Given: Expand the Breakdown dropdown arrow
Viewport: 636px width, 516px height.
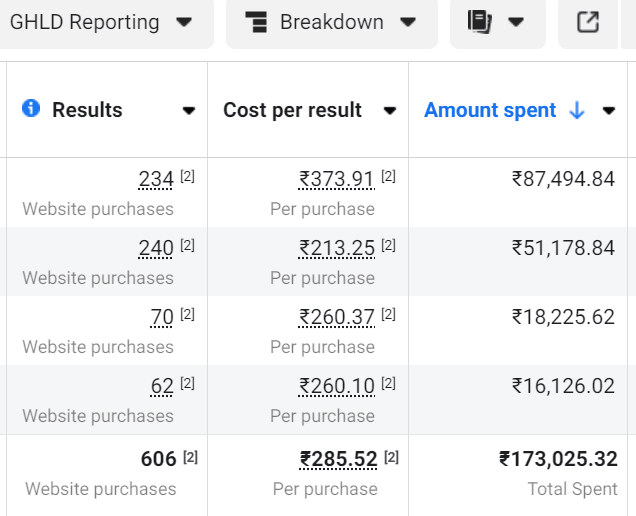Looking at the screenshot, I should 408,22.
